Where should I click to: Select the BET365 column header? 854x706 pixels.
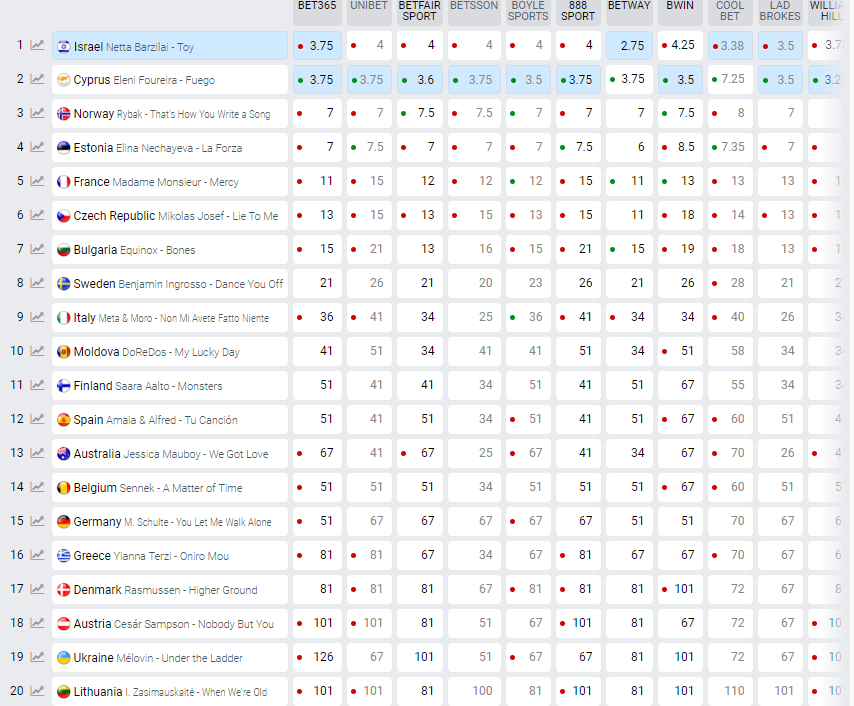(x=317, y=6)
